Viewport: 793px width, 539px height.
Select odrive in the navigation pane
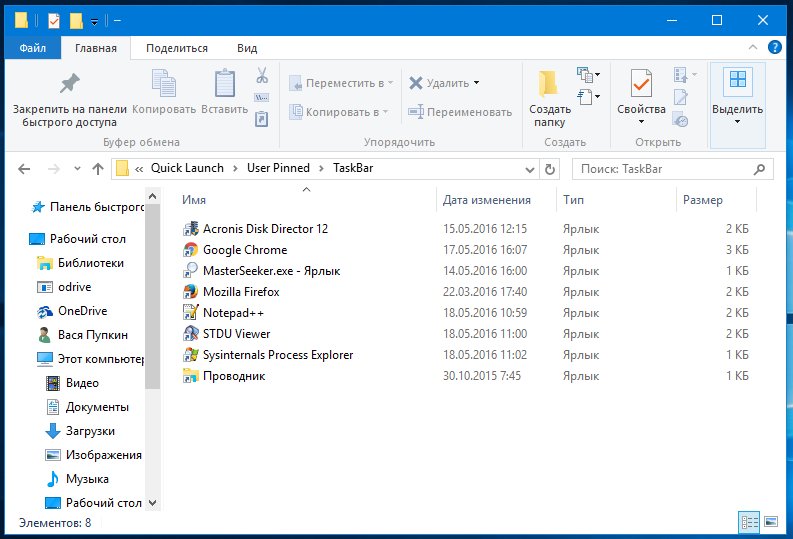(64, 287)
